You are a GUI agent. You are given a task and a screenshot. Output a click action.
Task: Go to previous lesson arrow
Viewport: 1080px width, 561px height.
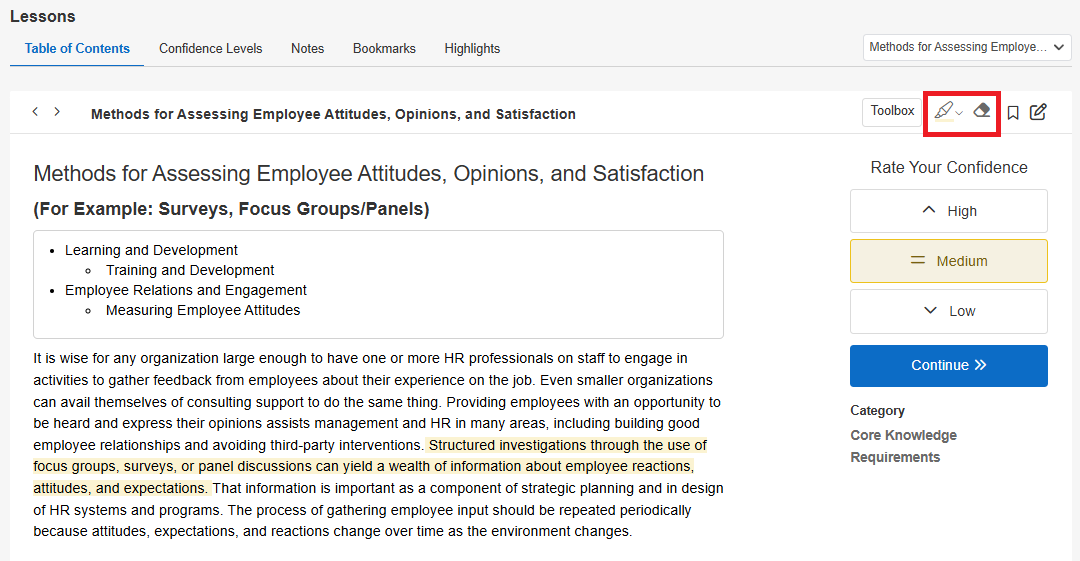35,112
